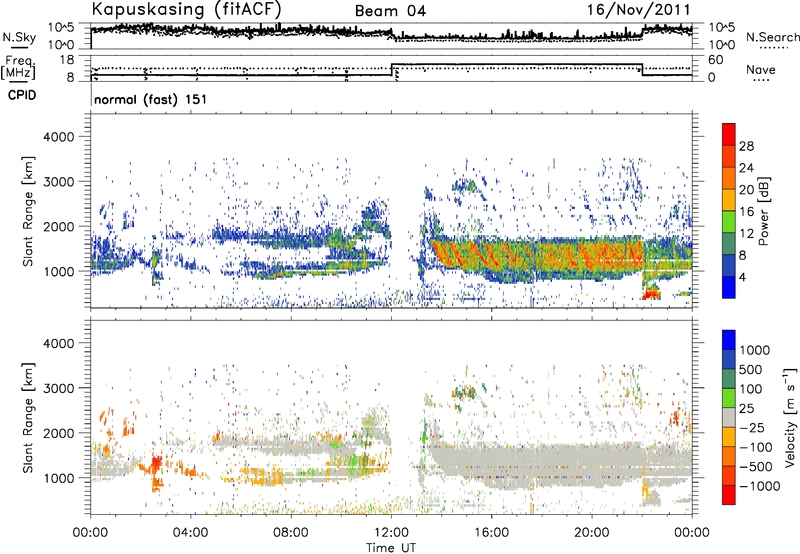Click the 18 frequency axis tick
800x554 pixels.
(67, 60)
